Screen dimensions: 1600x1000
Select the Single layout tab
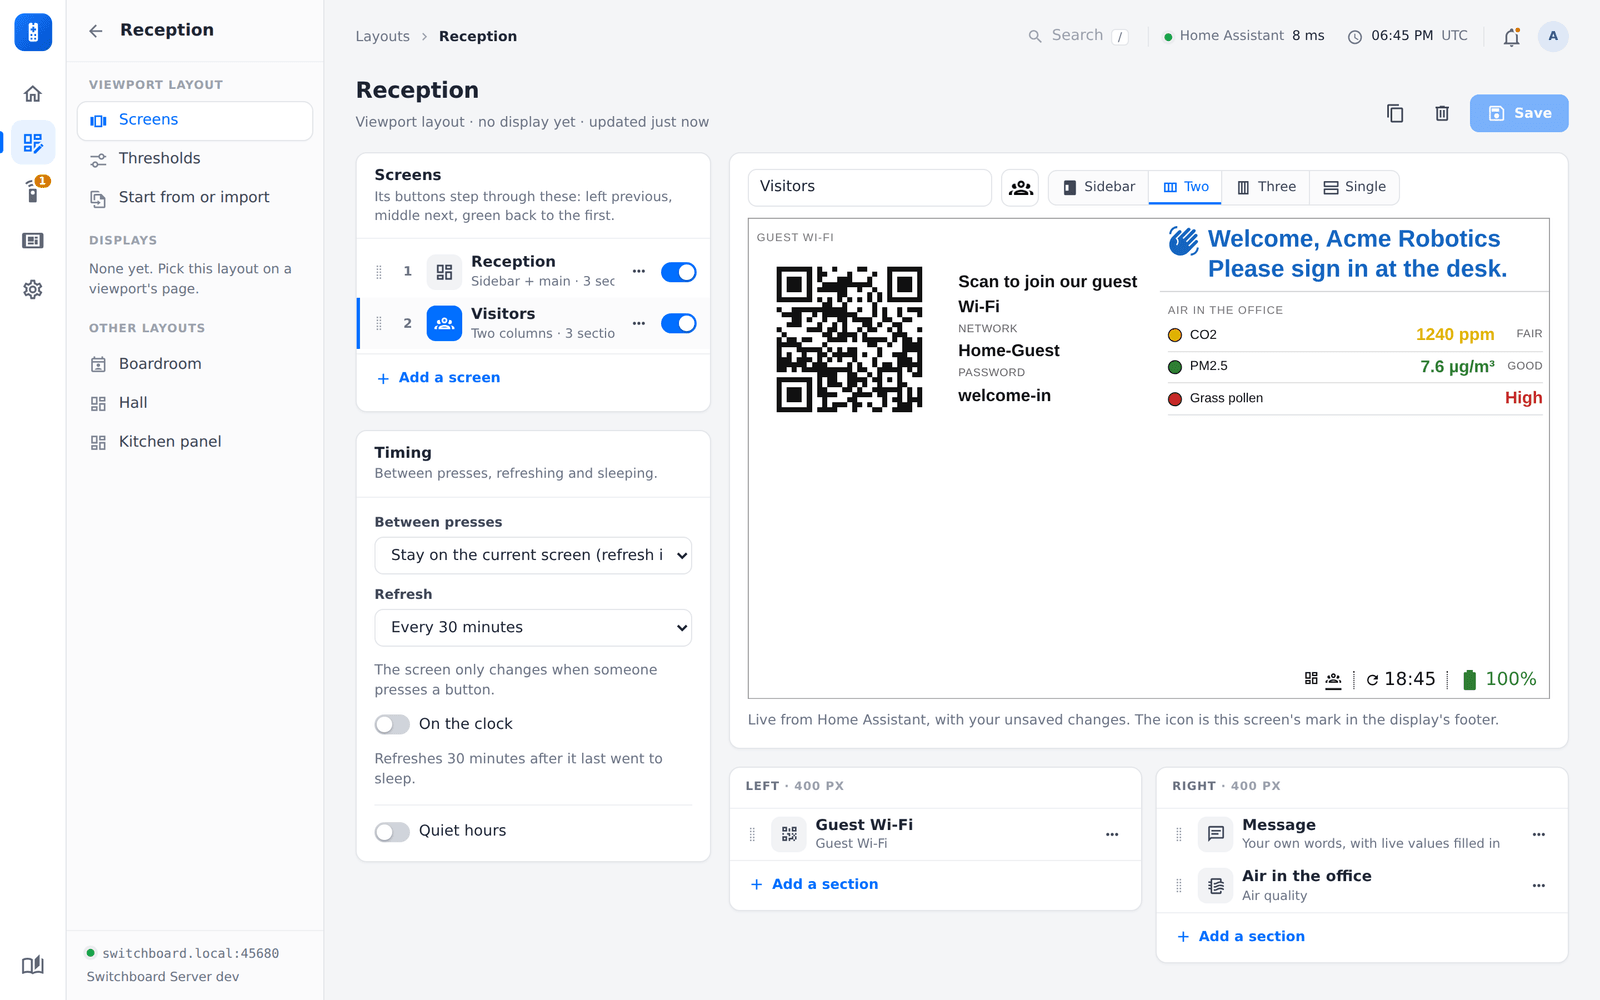tap(1355, 187)
